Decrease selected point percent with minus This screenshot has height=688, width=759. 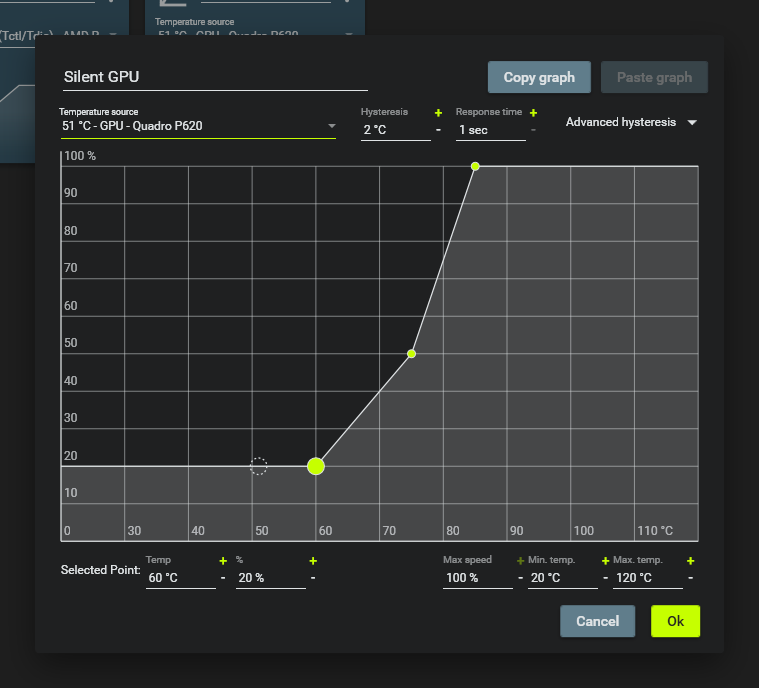pos(313,578)
